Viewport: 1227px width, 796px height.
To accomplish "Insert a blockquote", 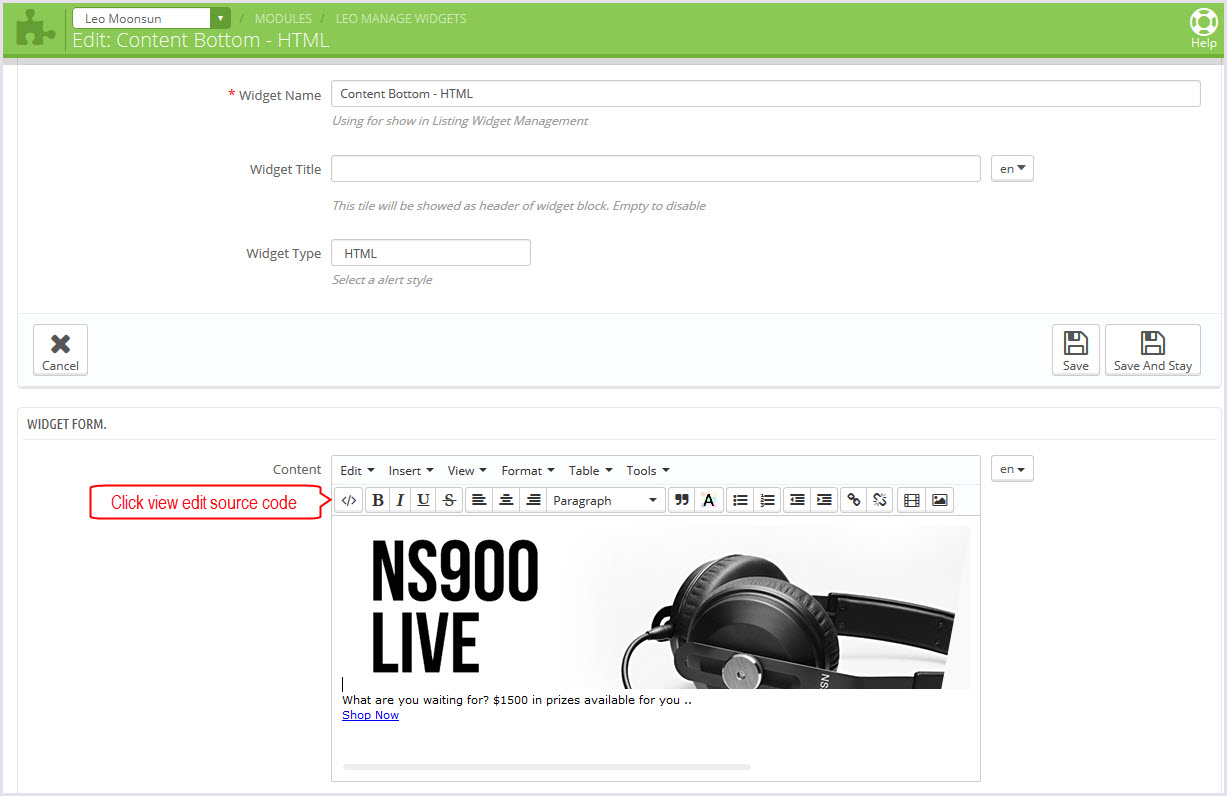I will 682,500.
